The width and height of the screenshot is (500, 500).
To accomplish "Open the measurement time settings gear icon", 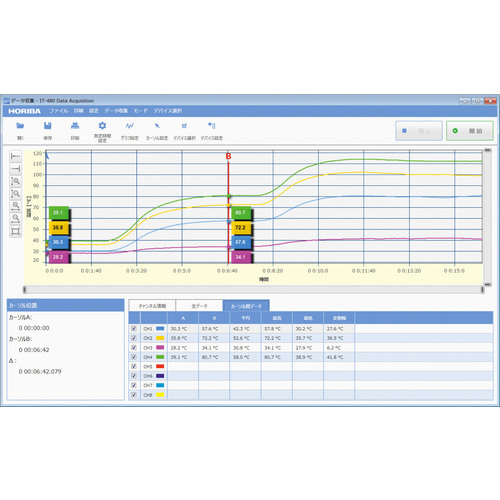I will point(102,126).
